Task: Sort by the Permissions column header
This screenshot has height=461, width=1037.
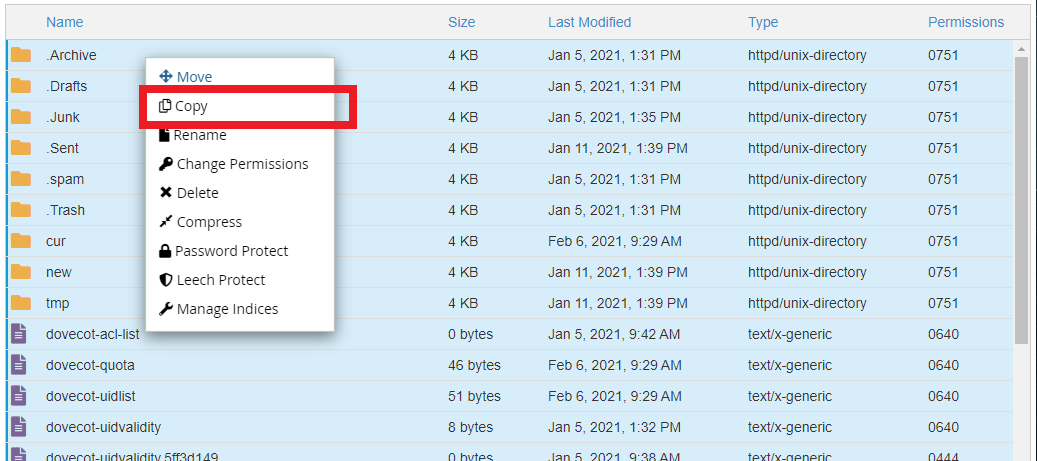Action: point(966,22)
